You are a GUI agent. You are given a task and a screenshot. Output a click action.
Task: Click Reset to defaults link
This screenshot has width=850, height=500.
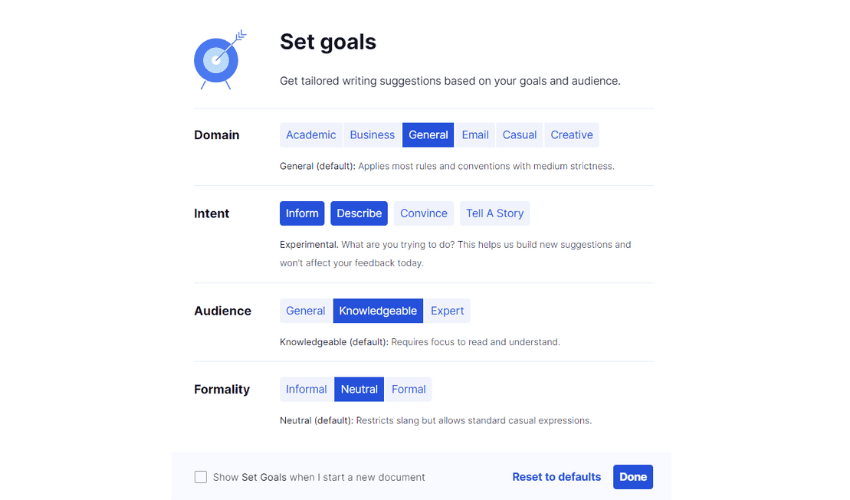click(556, 477)
